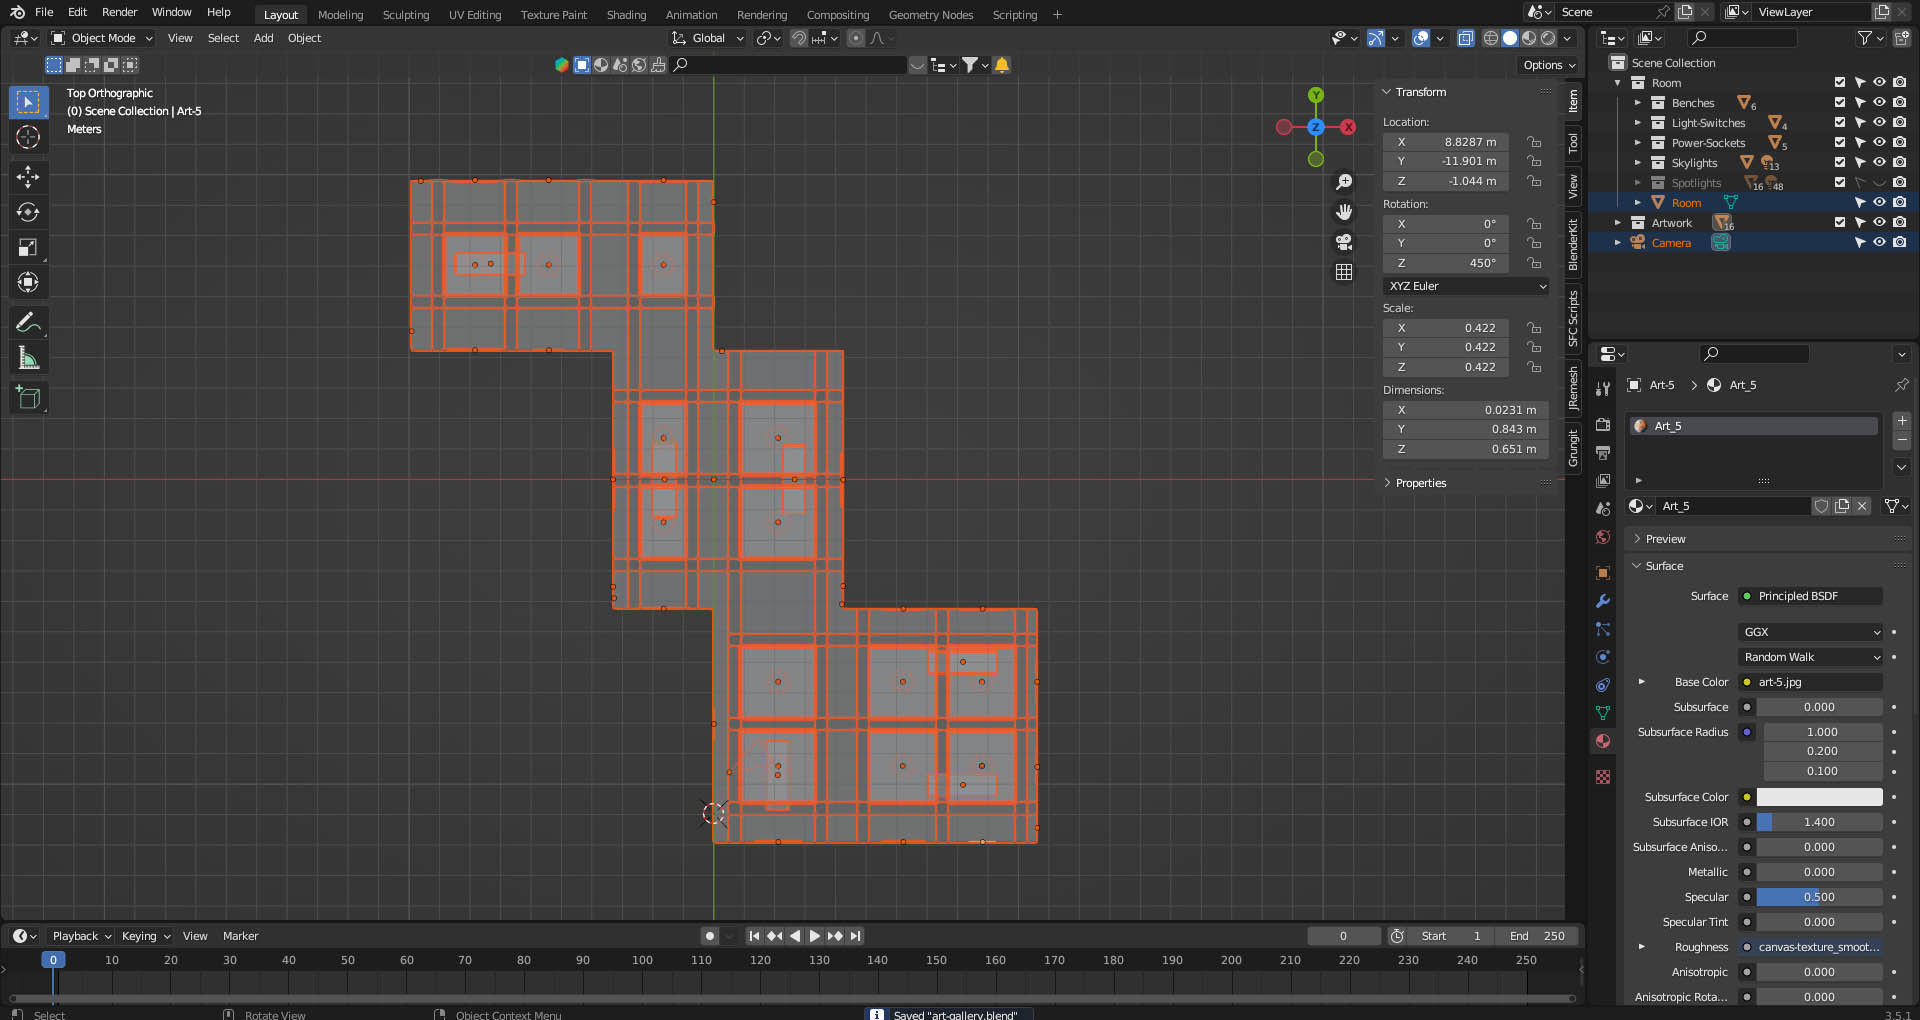Choose the combined Transform tool
This screenshot has width=1920, height=1020.
pyautogui.click(x=28, y=282)
